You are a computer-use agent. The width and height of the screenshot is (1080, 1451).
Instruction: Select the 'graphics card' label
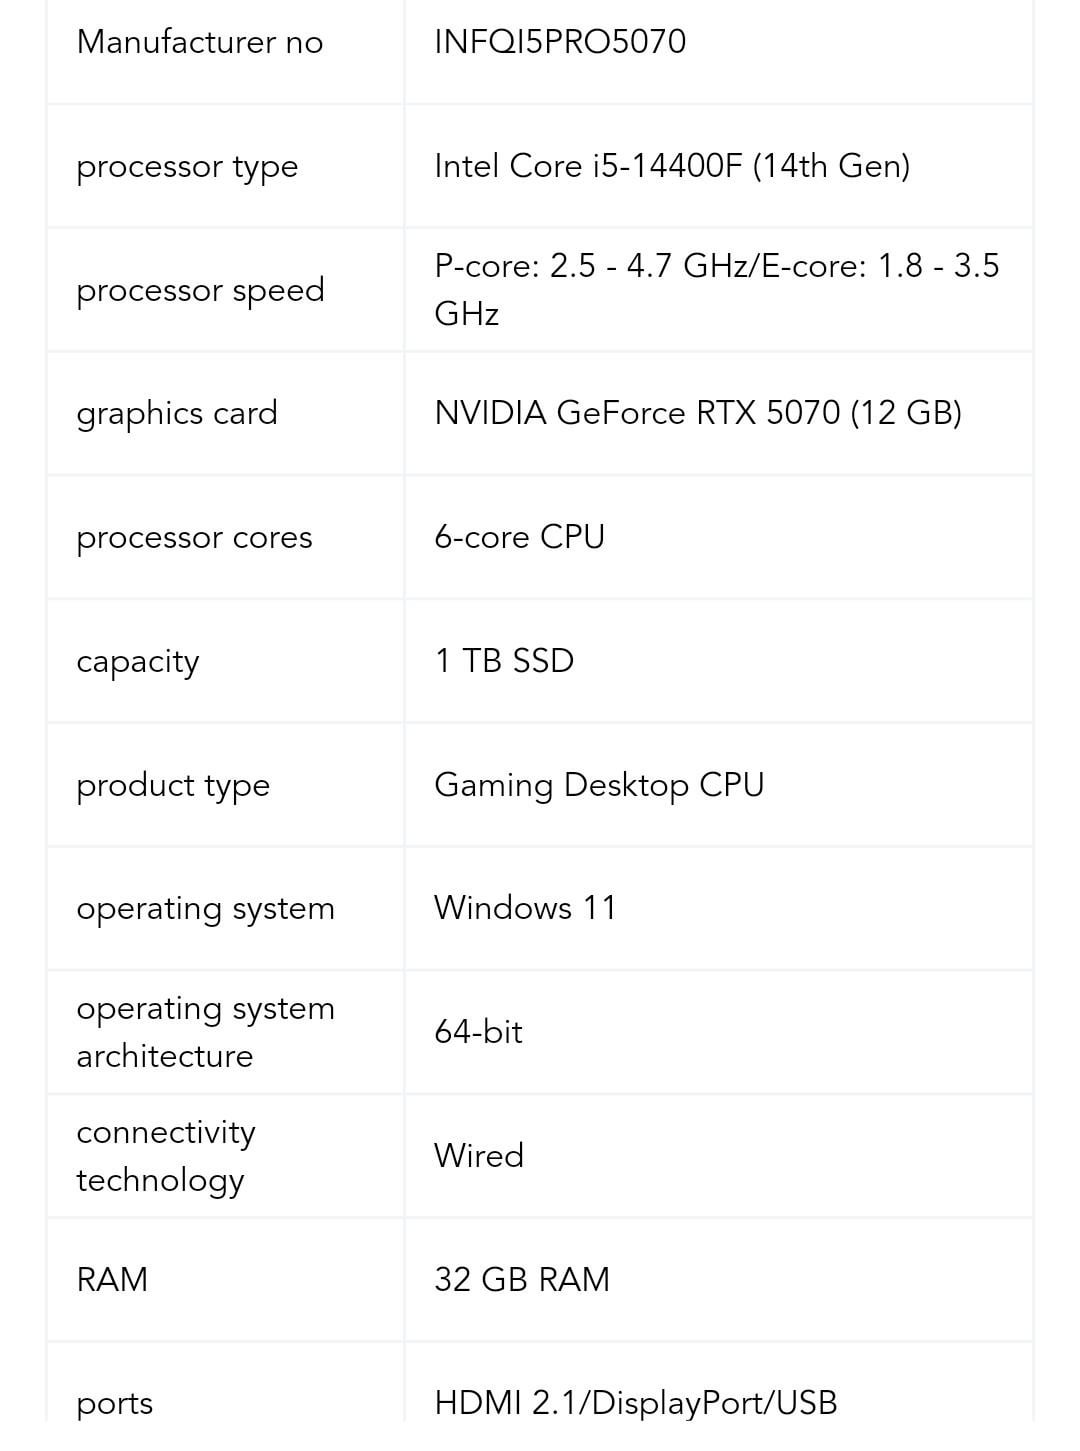coord(177,413)
